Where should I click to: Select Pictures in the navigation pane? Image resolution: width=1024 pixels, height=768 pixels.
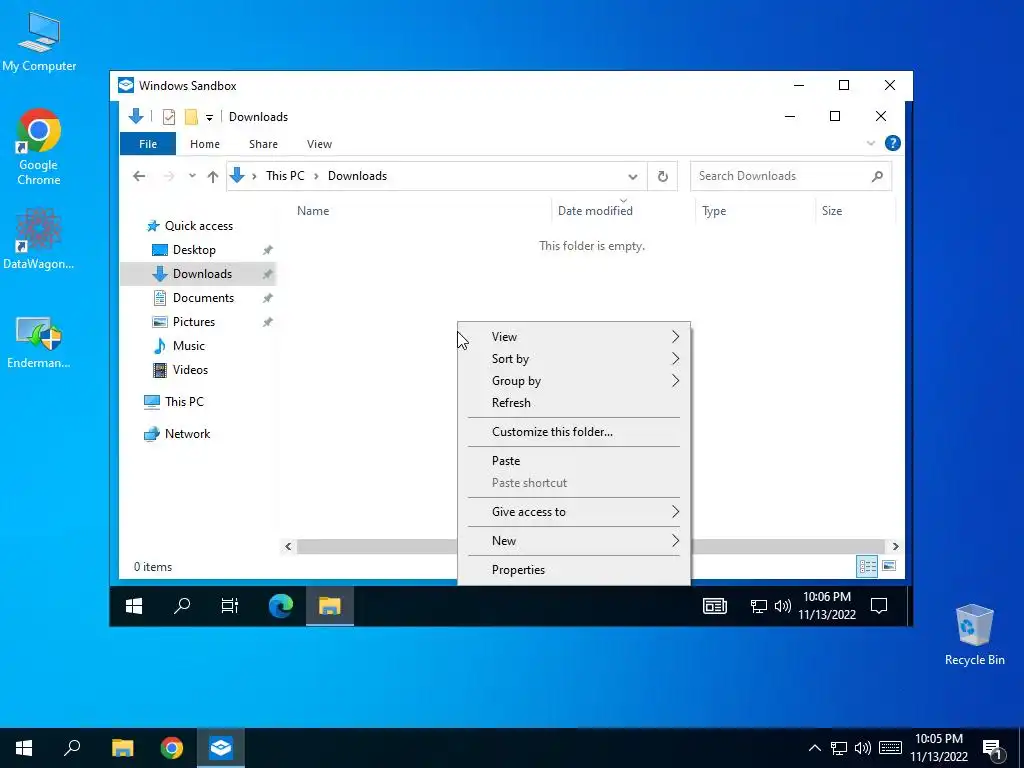pyautogui.click(x=193, y=322)
